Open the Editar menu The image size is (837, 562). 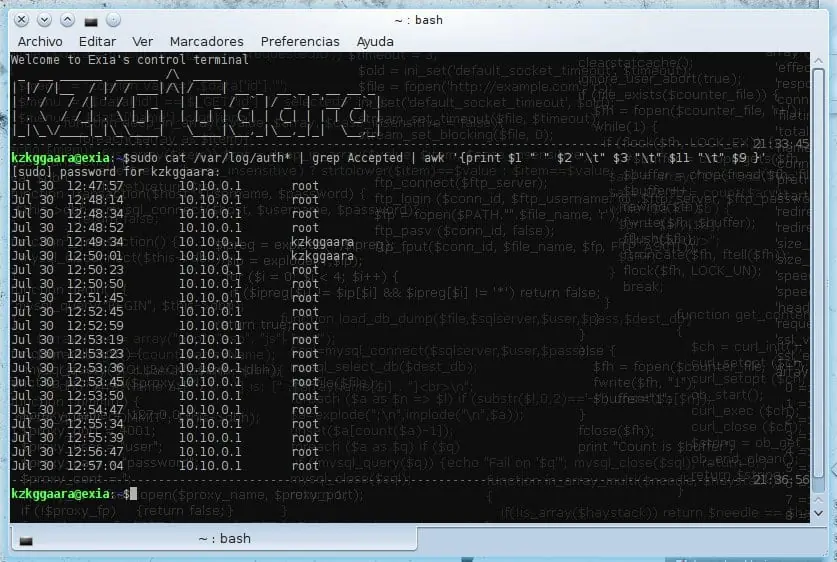(97, 42)
